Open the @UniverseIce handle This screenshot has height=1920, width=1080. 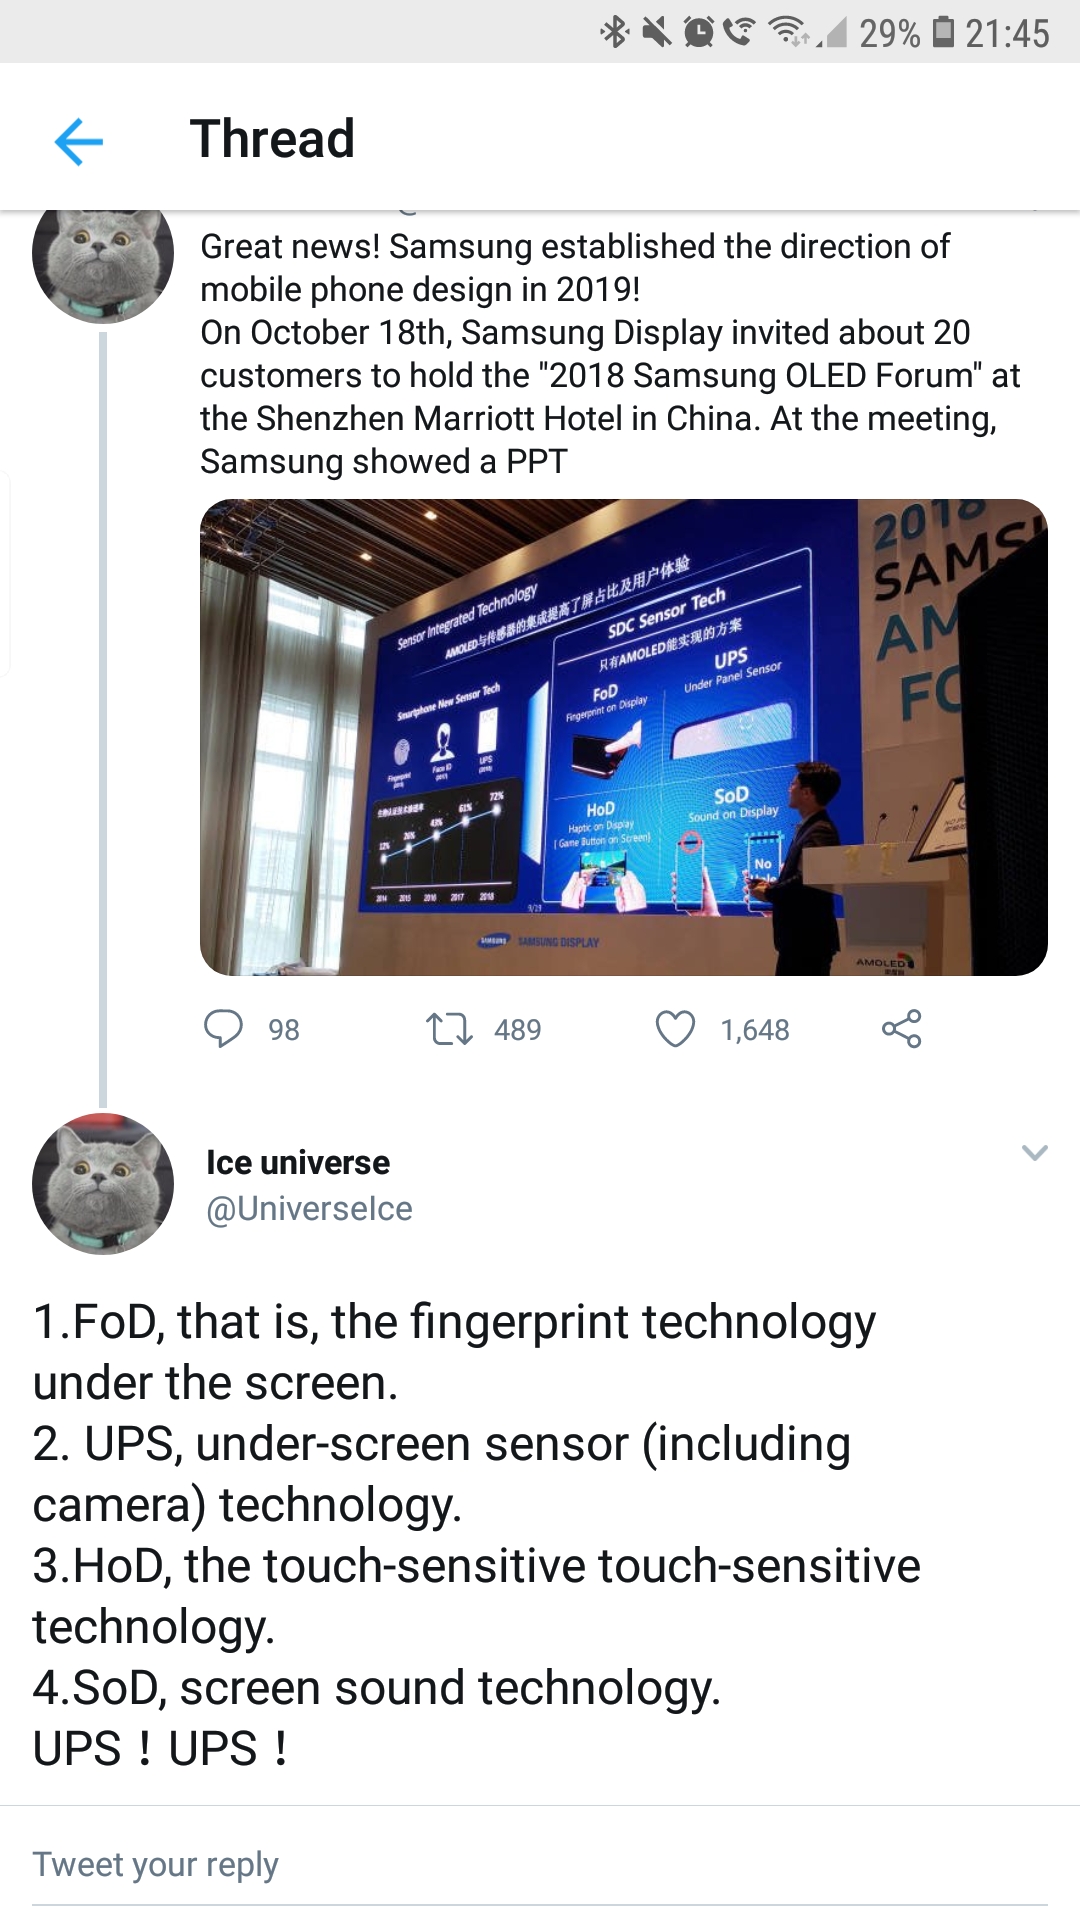(x=309, y=1209)
